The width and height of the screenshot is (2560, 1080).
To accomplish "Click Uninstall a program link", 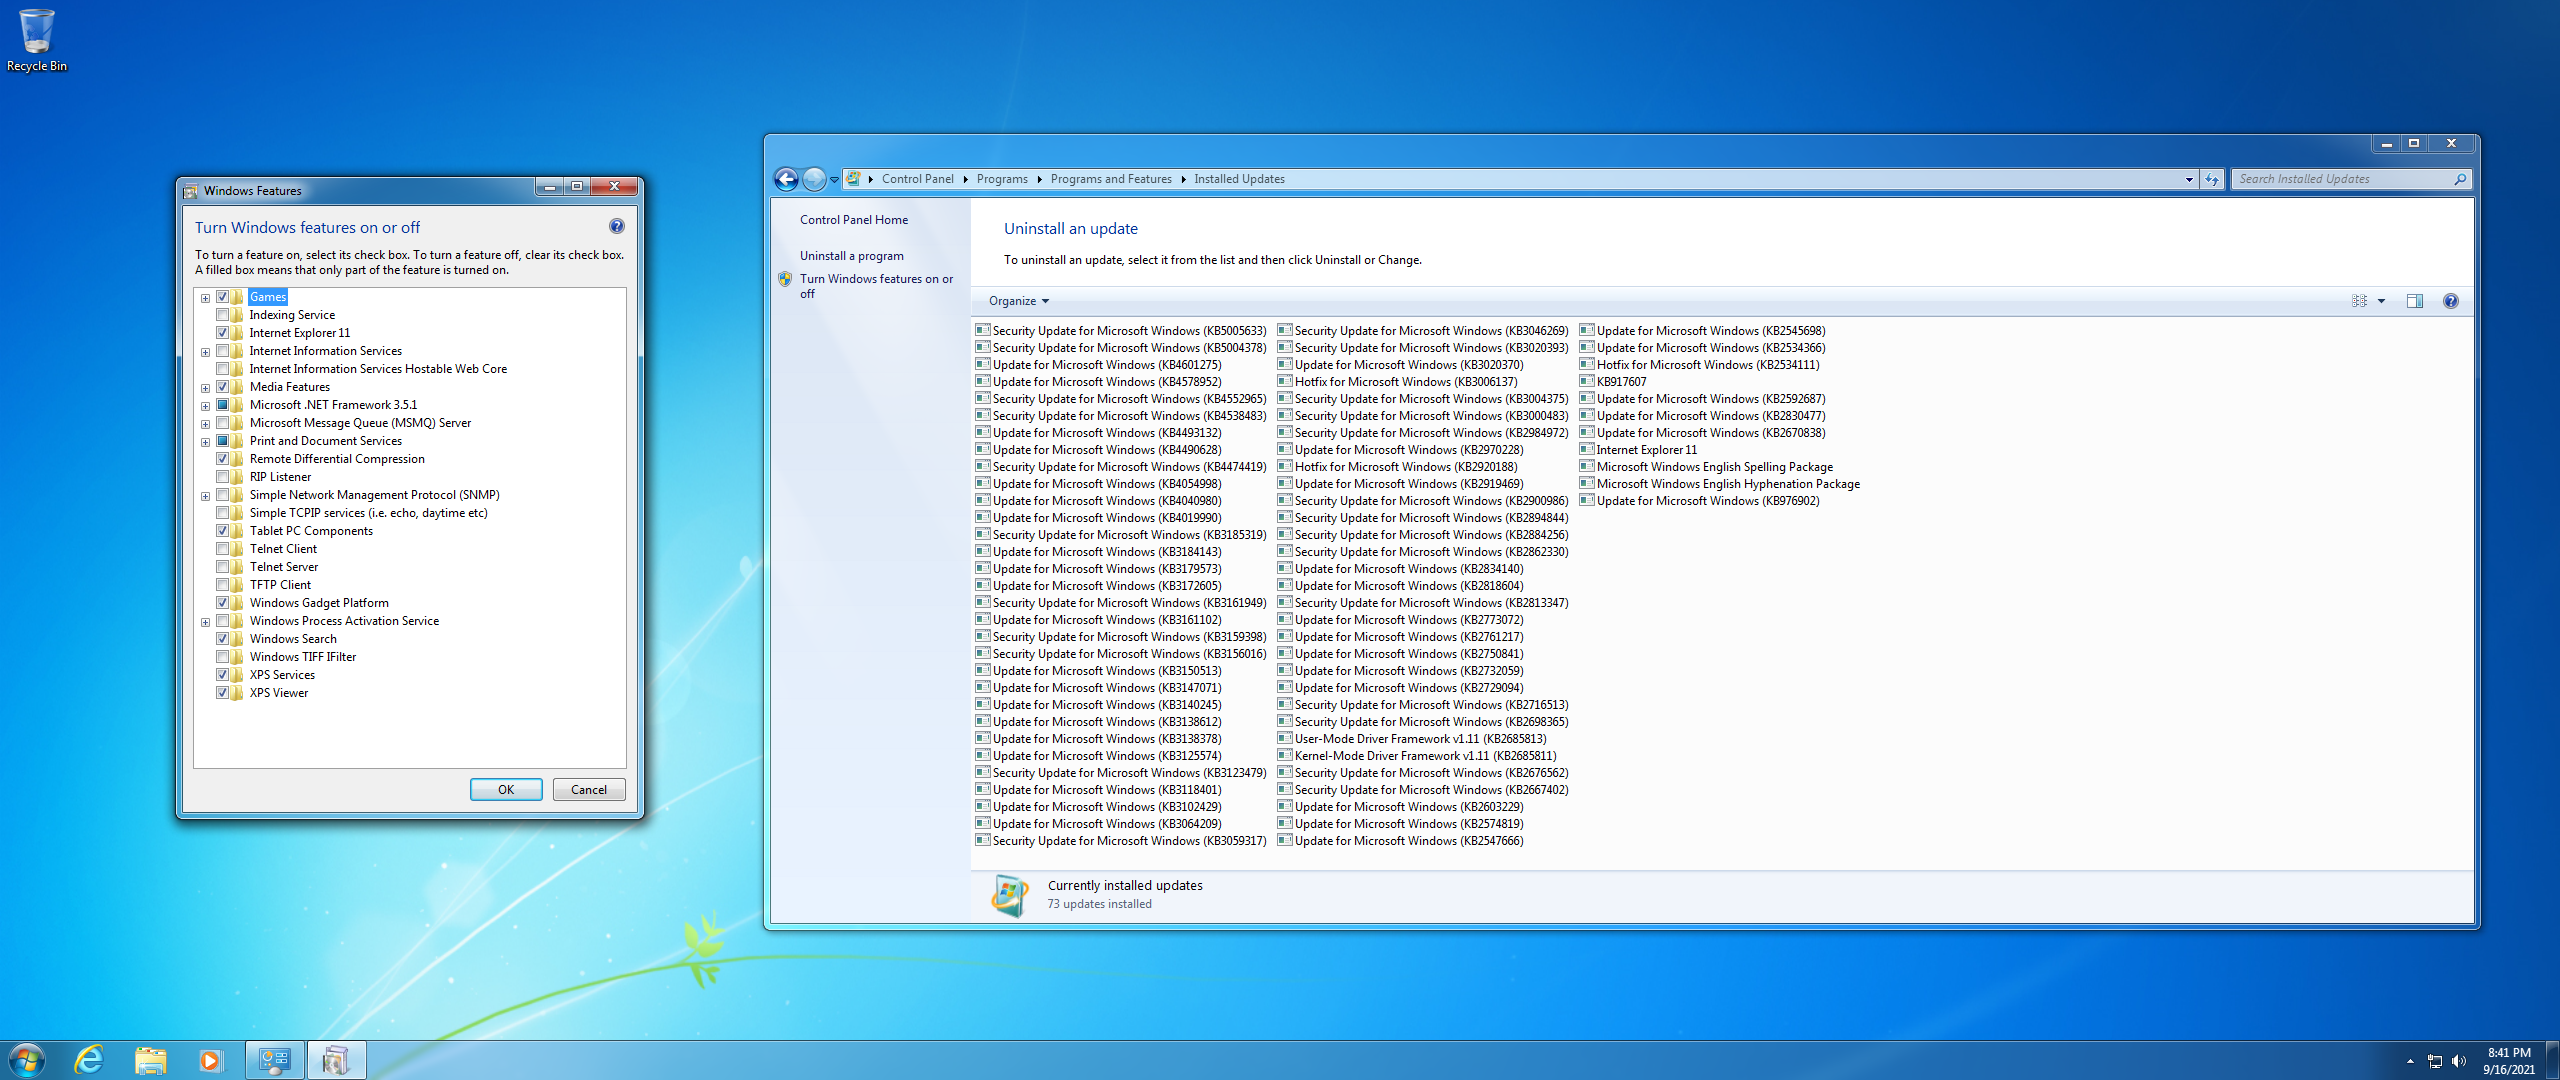I will pos(851,256).
